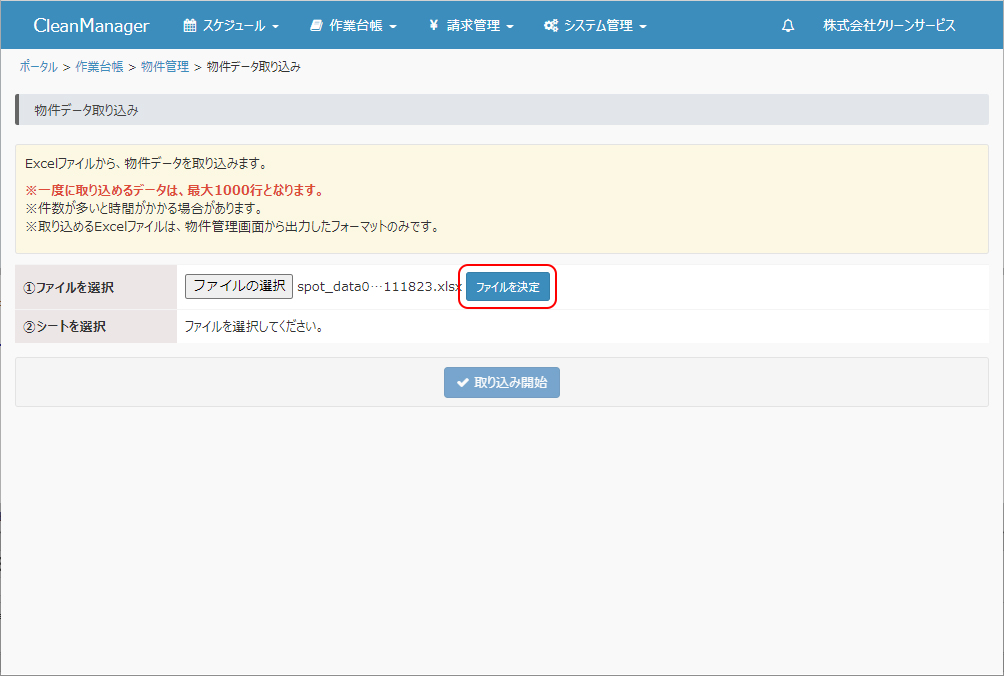Click the ②シートを選択 label
The width and height of the screenshot is (1004, 676).
click(65, 326)
